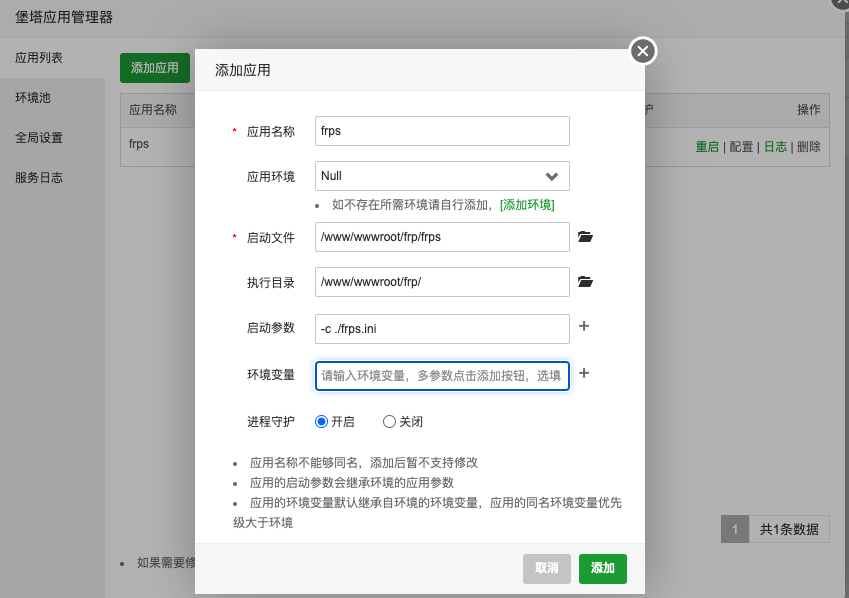The width and height of the screenshot is (849, 598).
Task: Click plus icon next to 环境变量
Action: [x=584, y=373]
